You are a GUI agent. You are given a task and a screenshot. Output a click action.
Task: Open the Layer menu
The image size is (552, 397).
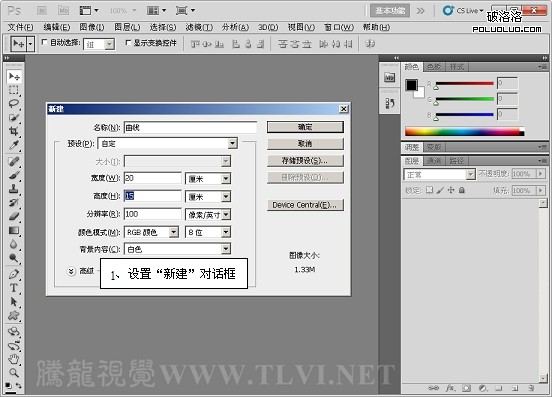tap(127, 27)
